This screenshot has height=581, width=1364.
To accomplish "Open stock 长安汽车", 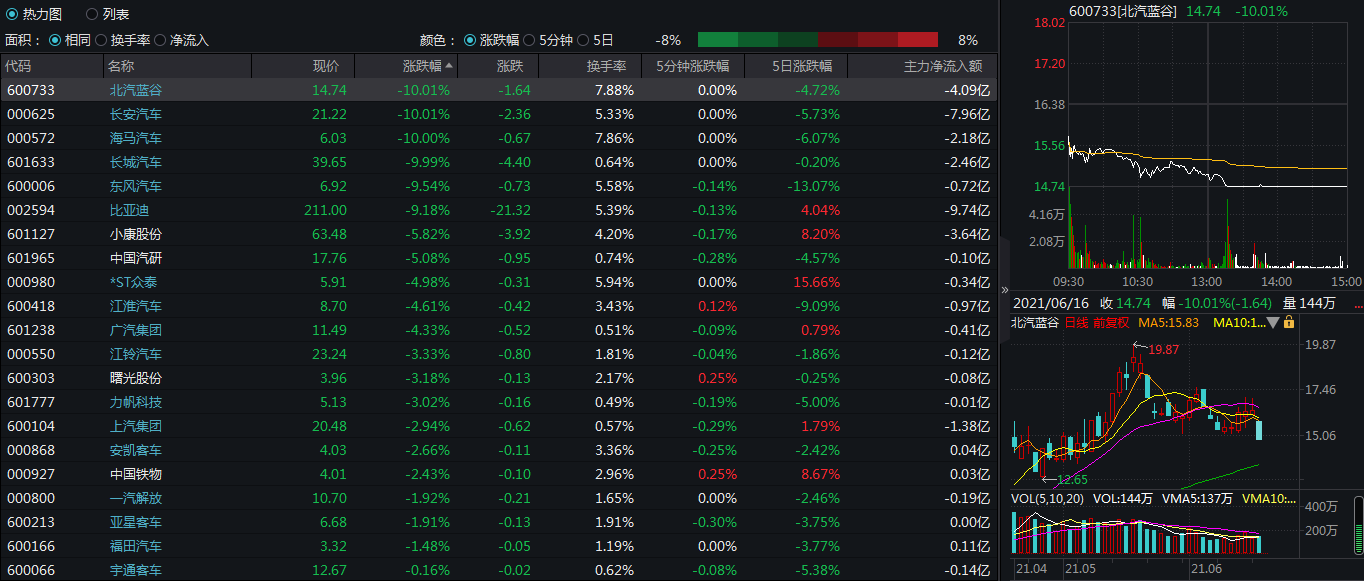I will click(136, 114).
